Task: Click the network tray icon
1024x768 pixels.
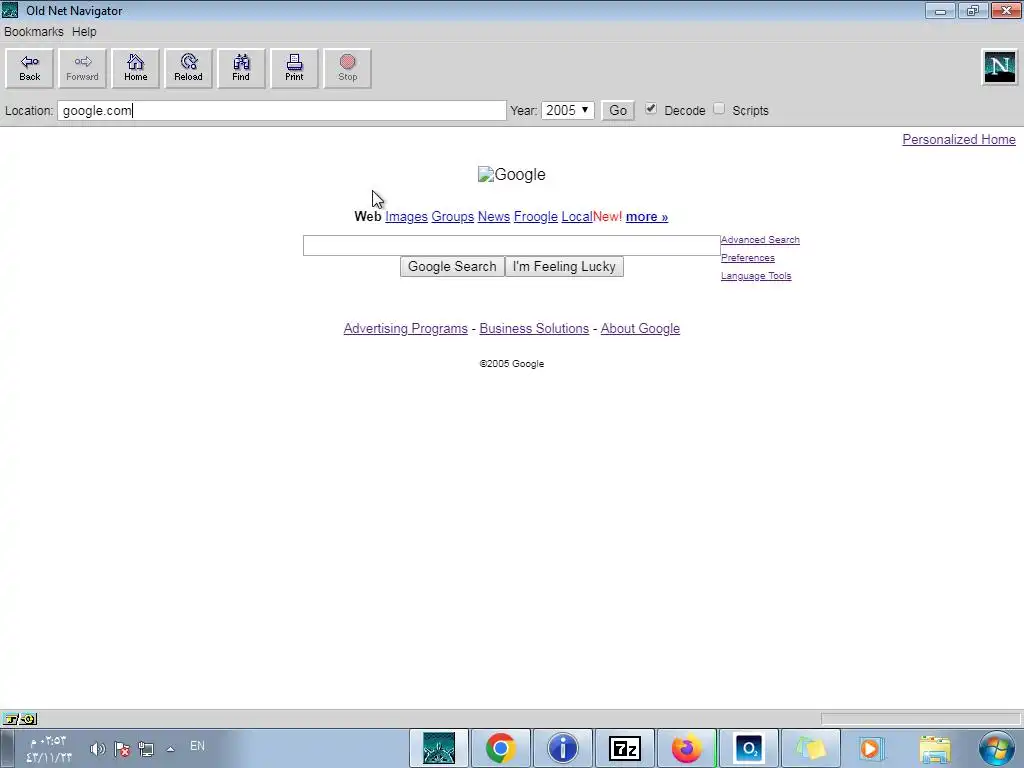Action: coord(146,749)
